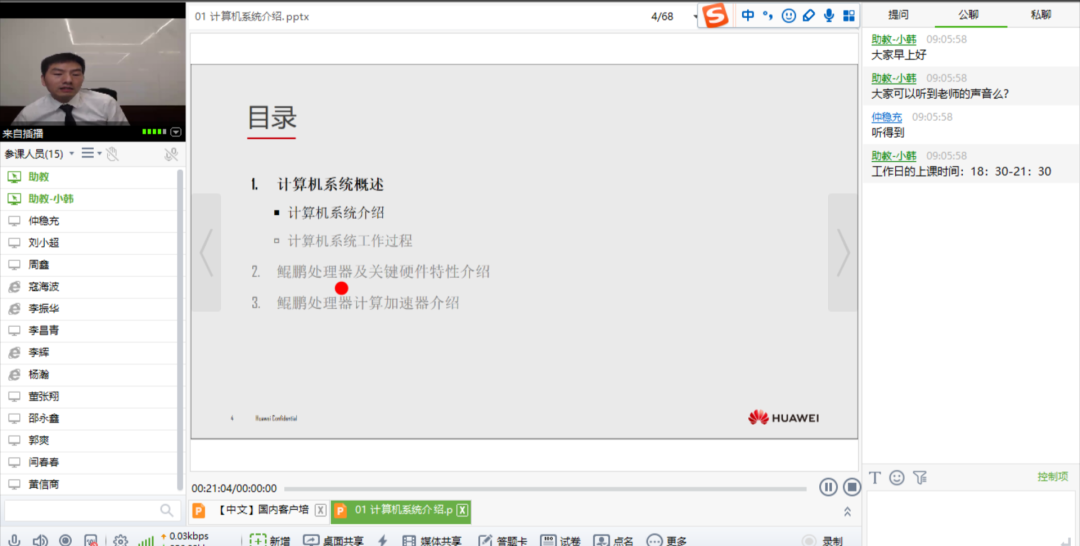This screenshot has width=1080, height=546.
Task: Click the microphone icon in bottom toolbar
Action: point(14,541)
